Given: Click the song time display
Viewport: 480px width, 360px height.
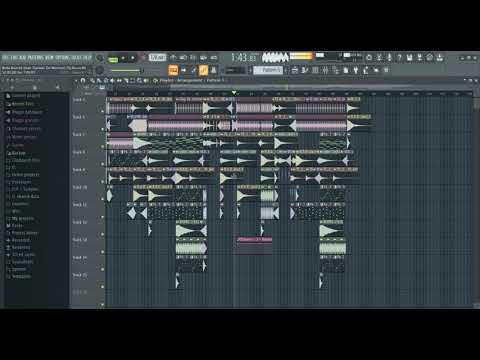Looking at the screenshot, I should (x=244, y=58).
